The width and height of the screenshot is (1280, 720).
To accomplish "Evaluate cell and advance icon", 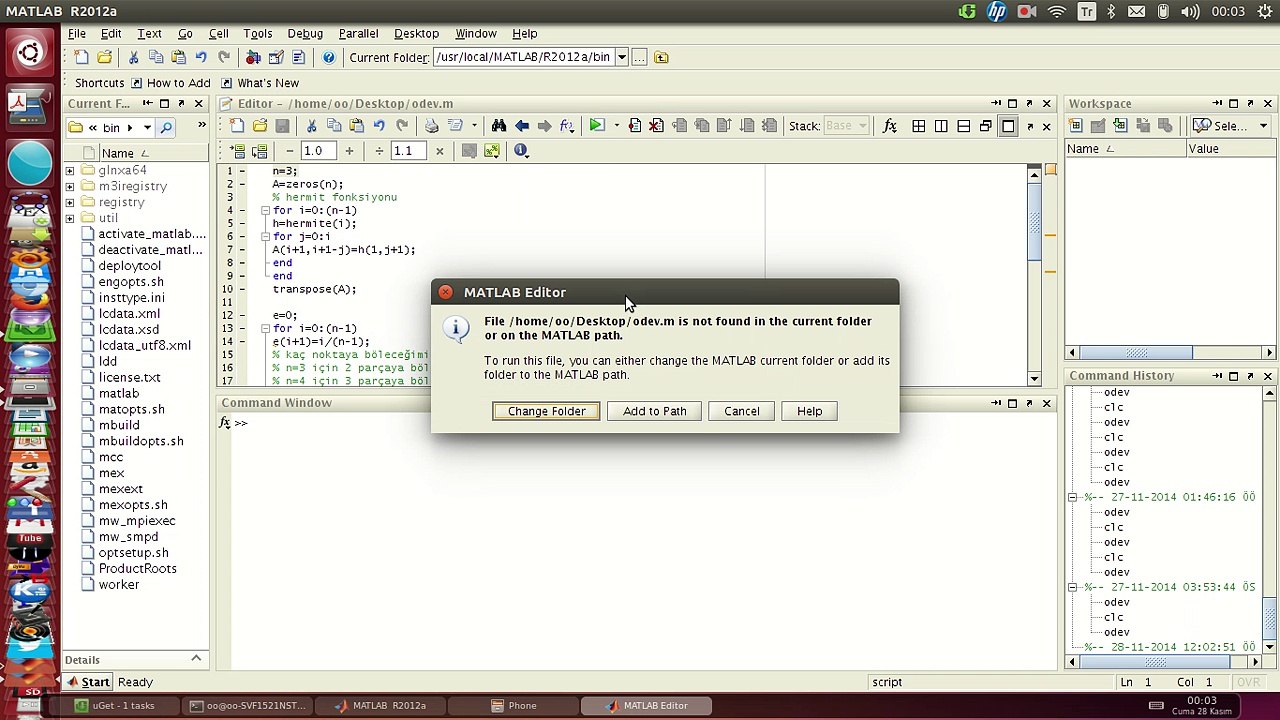I will pos(259,151).
